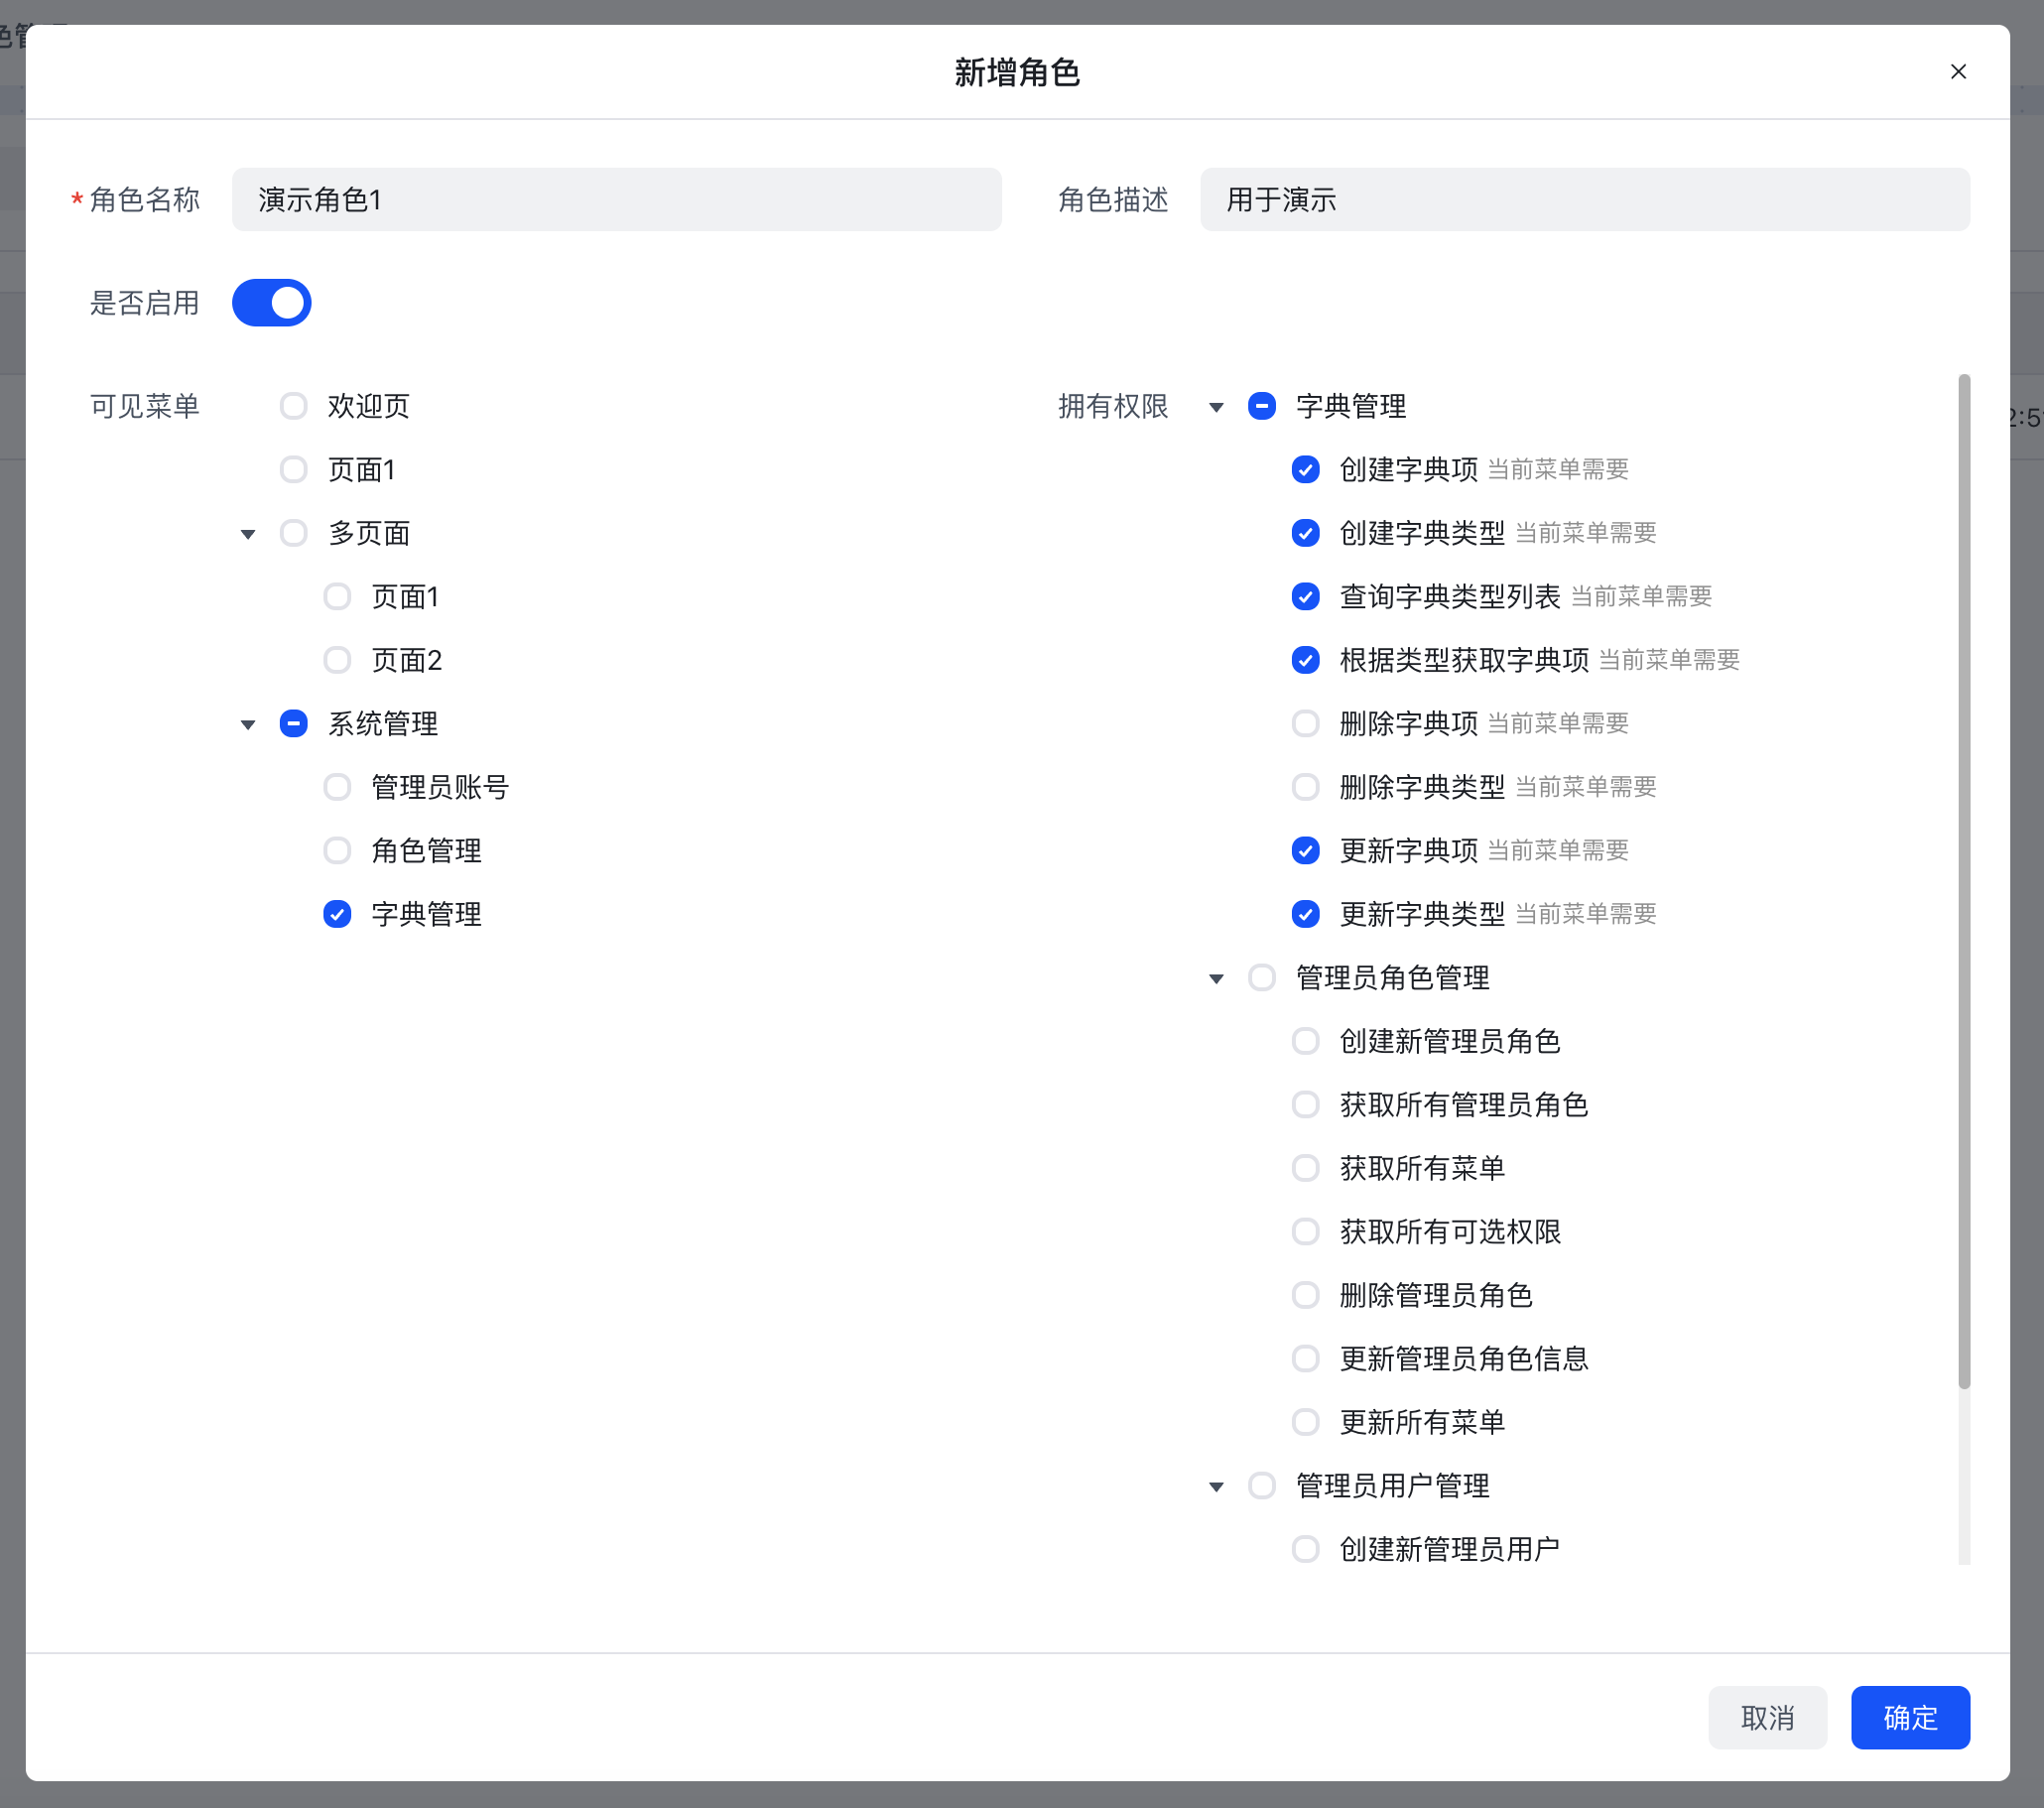2044x1808 pixels.
Task: Disable the 是否启用 toggle switch
Action: [272, 303]
